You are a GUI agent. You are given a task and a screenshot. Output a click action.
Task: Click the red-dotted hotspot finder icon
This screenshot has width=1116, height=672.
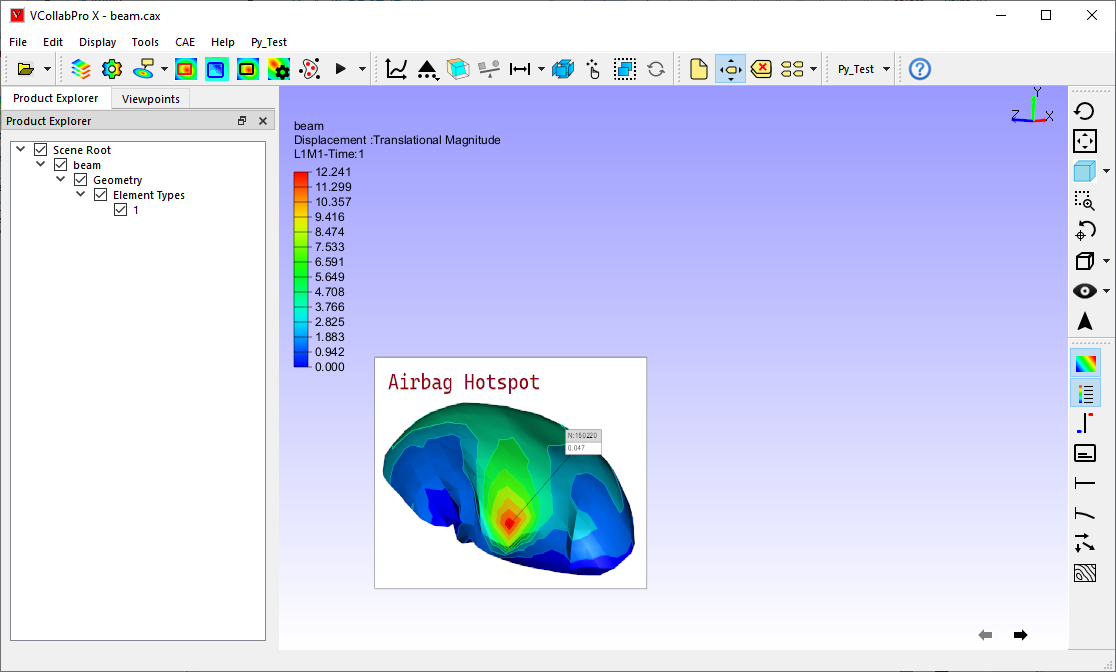click(x=310, y=69)
